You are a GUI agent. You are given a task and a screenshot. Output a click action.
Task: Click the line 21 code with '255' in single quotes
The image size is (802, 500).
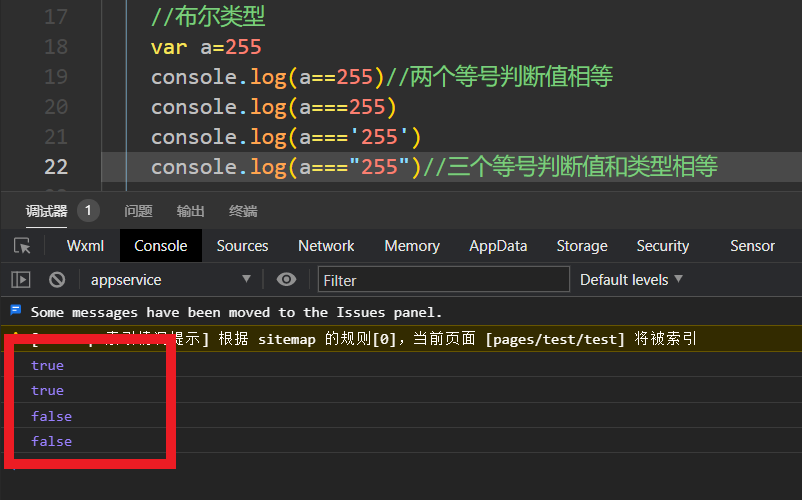click(x=286, y=137)
